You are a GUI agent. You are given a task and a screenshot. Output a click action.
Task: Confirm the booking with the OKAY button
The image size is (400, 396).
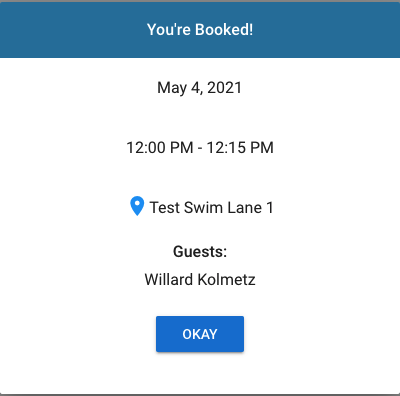(200, 334)
